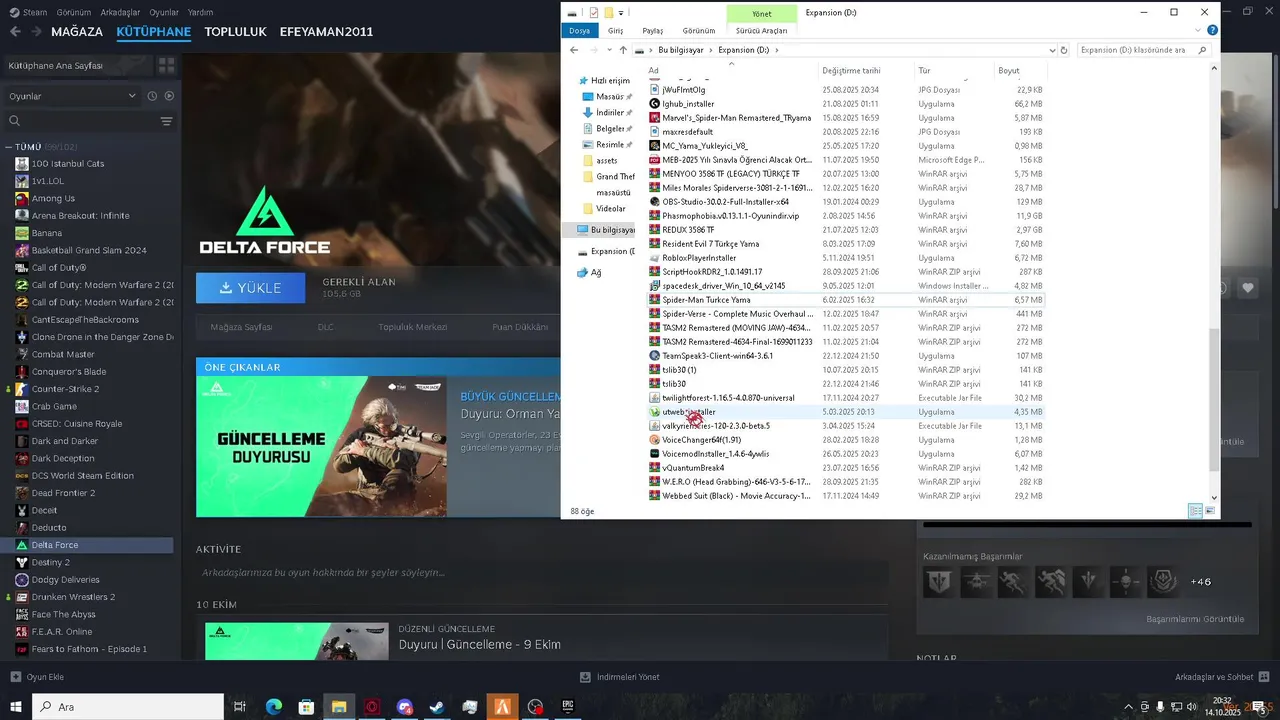
Task: Open the güncelleme duyurusu featured thumbnail
Action: 320,446
